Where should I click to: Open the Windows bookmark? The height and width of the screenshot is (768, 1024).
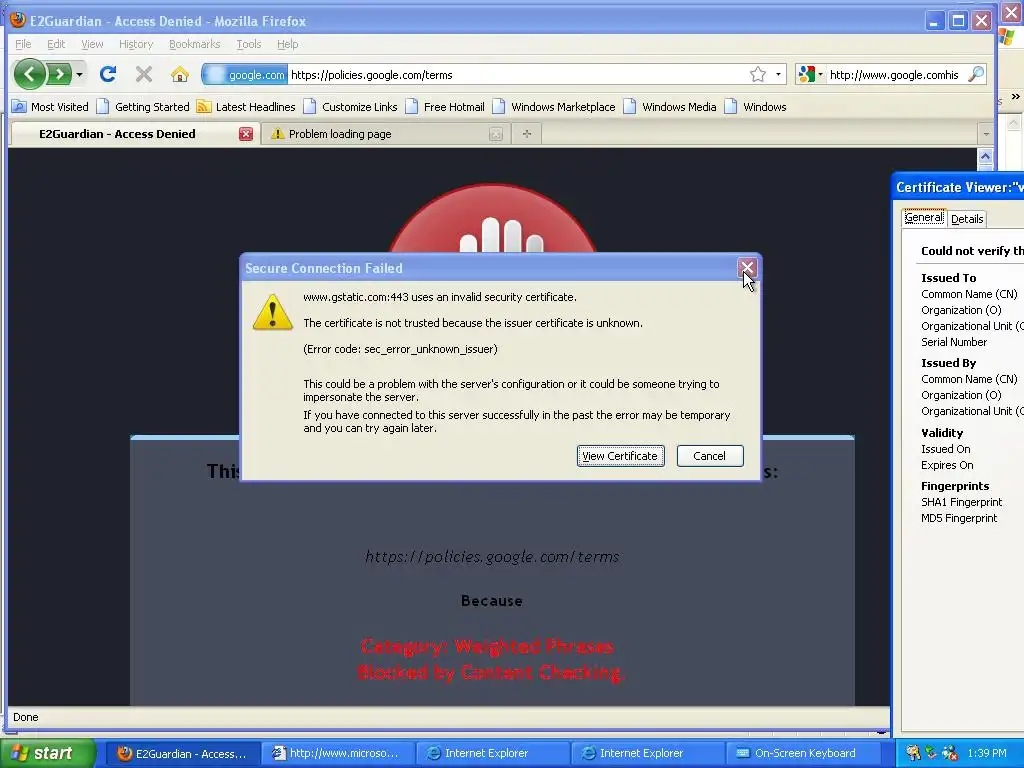click(756, 106)
